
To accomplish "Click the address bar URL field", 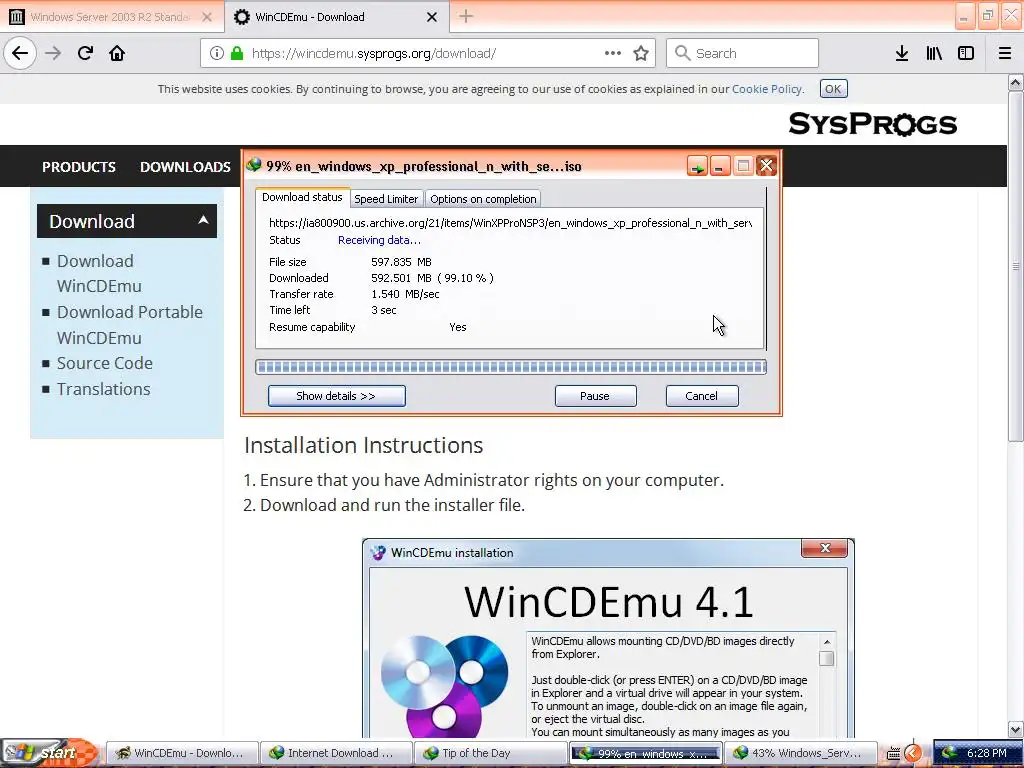I will (x=428, y=53).
